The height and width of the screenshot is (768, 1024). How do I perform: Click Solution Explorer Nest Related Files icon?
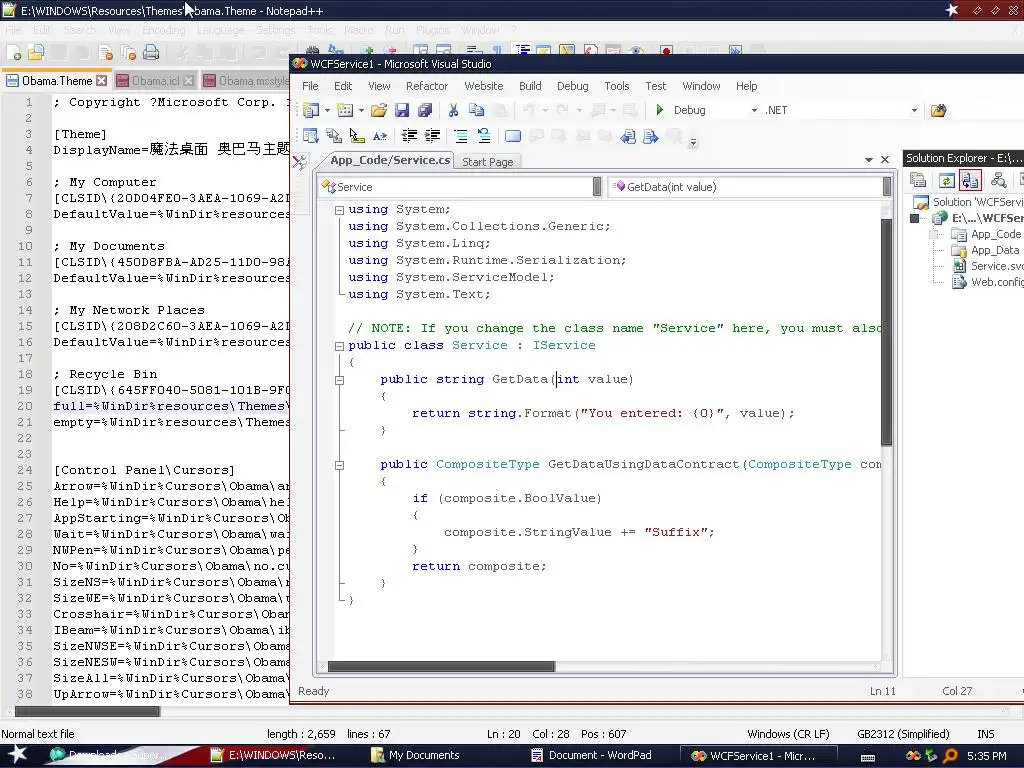(x=970, y=180)
